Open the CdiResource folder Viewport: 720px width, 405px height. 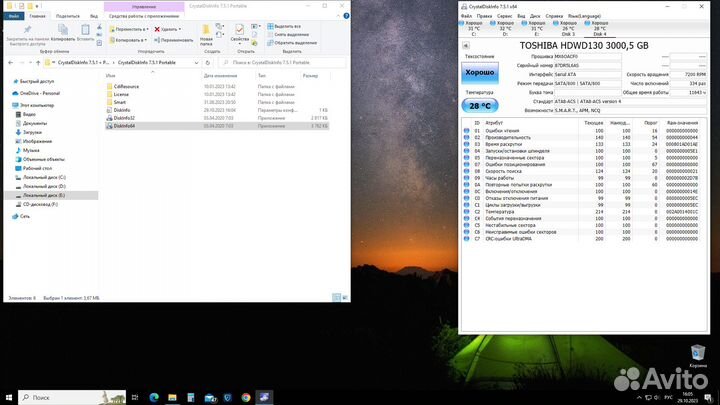pos(126,86)
